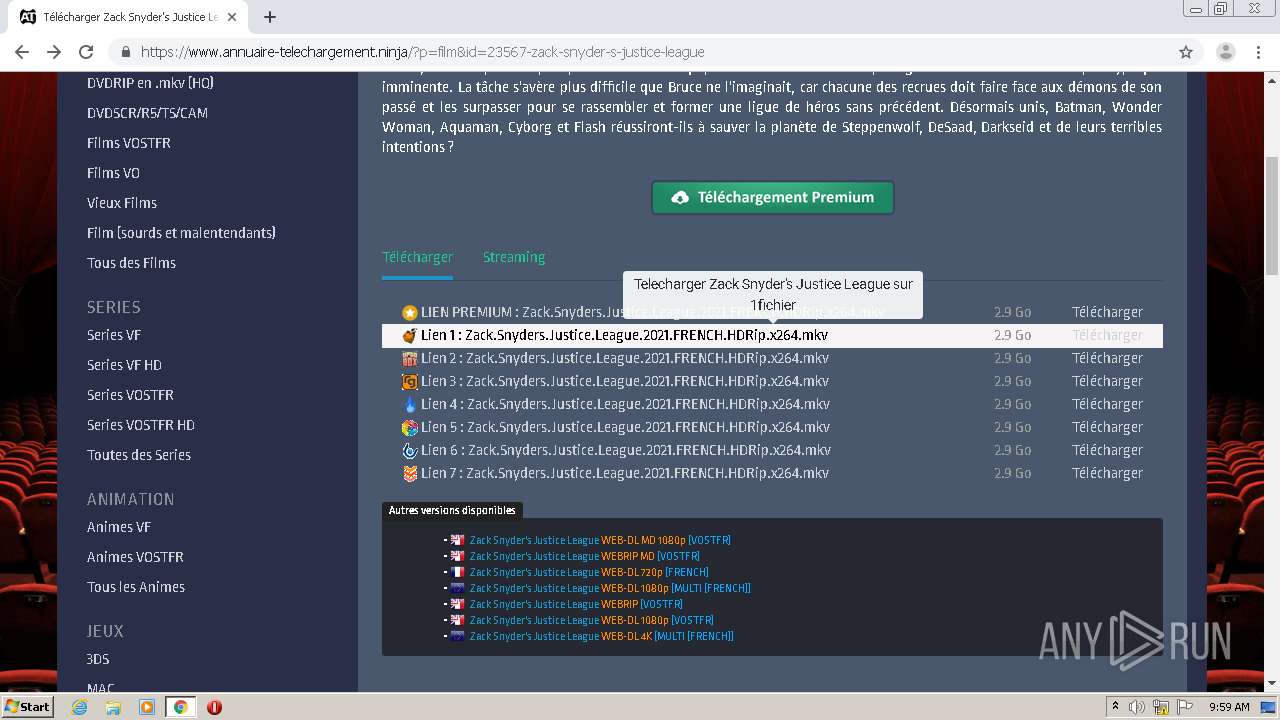Click Télécharger on the Lien 7 row

(x=1107, y=473)
